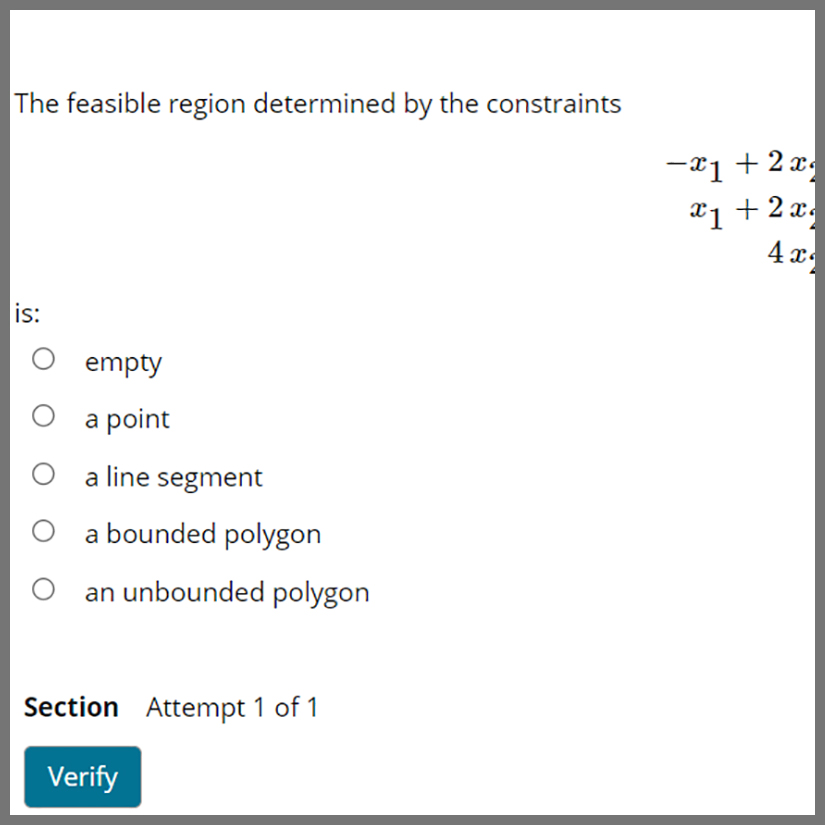Click the 'an unbounded polygon' label text
825x825 pixels.
point(227,593)
